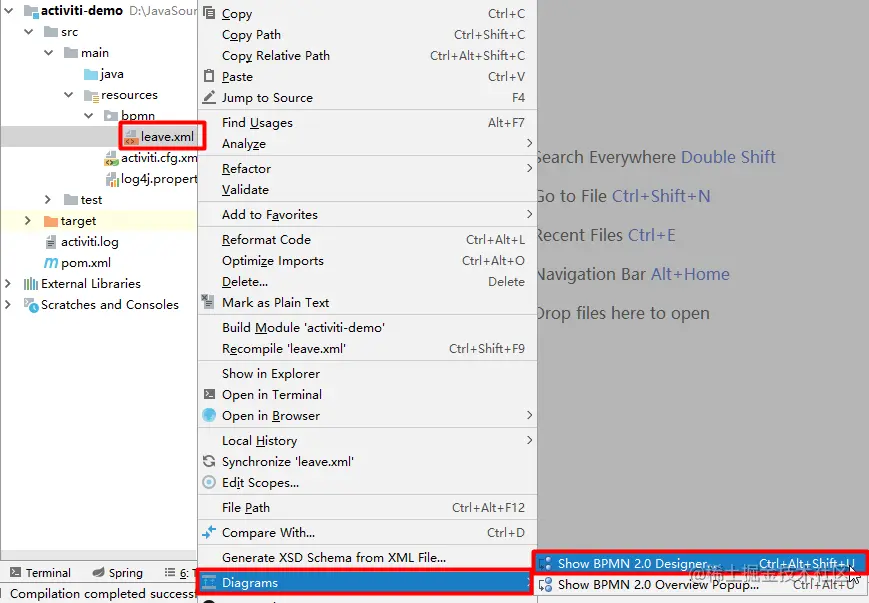Choose Build Module 'activiti-demo'
Screen dimensions: 869x603
pos(367,328)
